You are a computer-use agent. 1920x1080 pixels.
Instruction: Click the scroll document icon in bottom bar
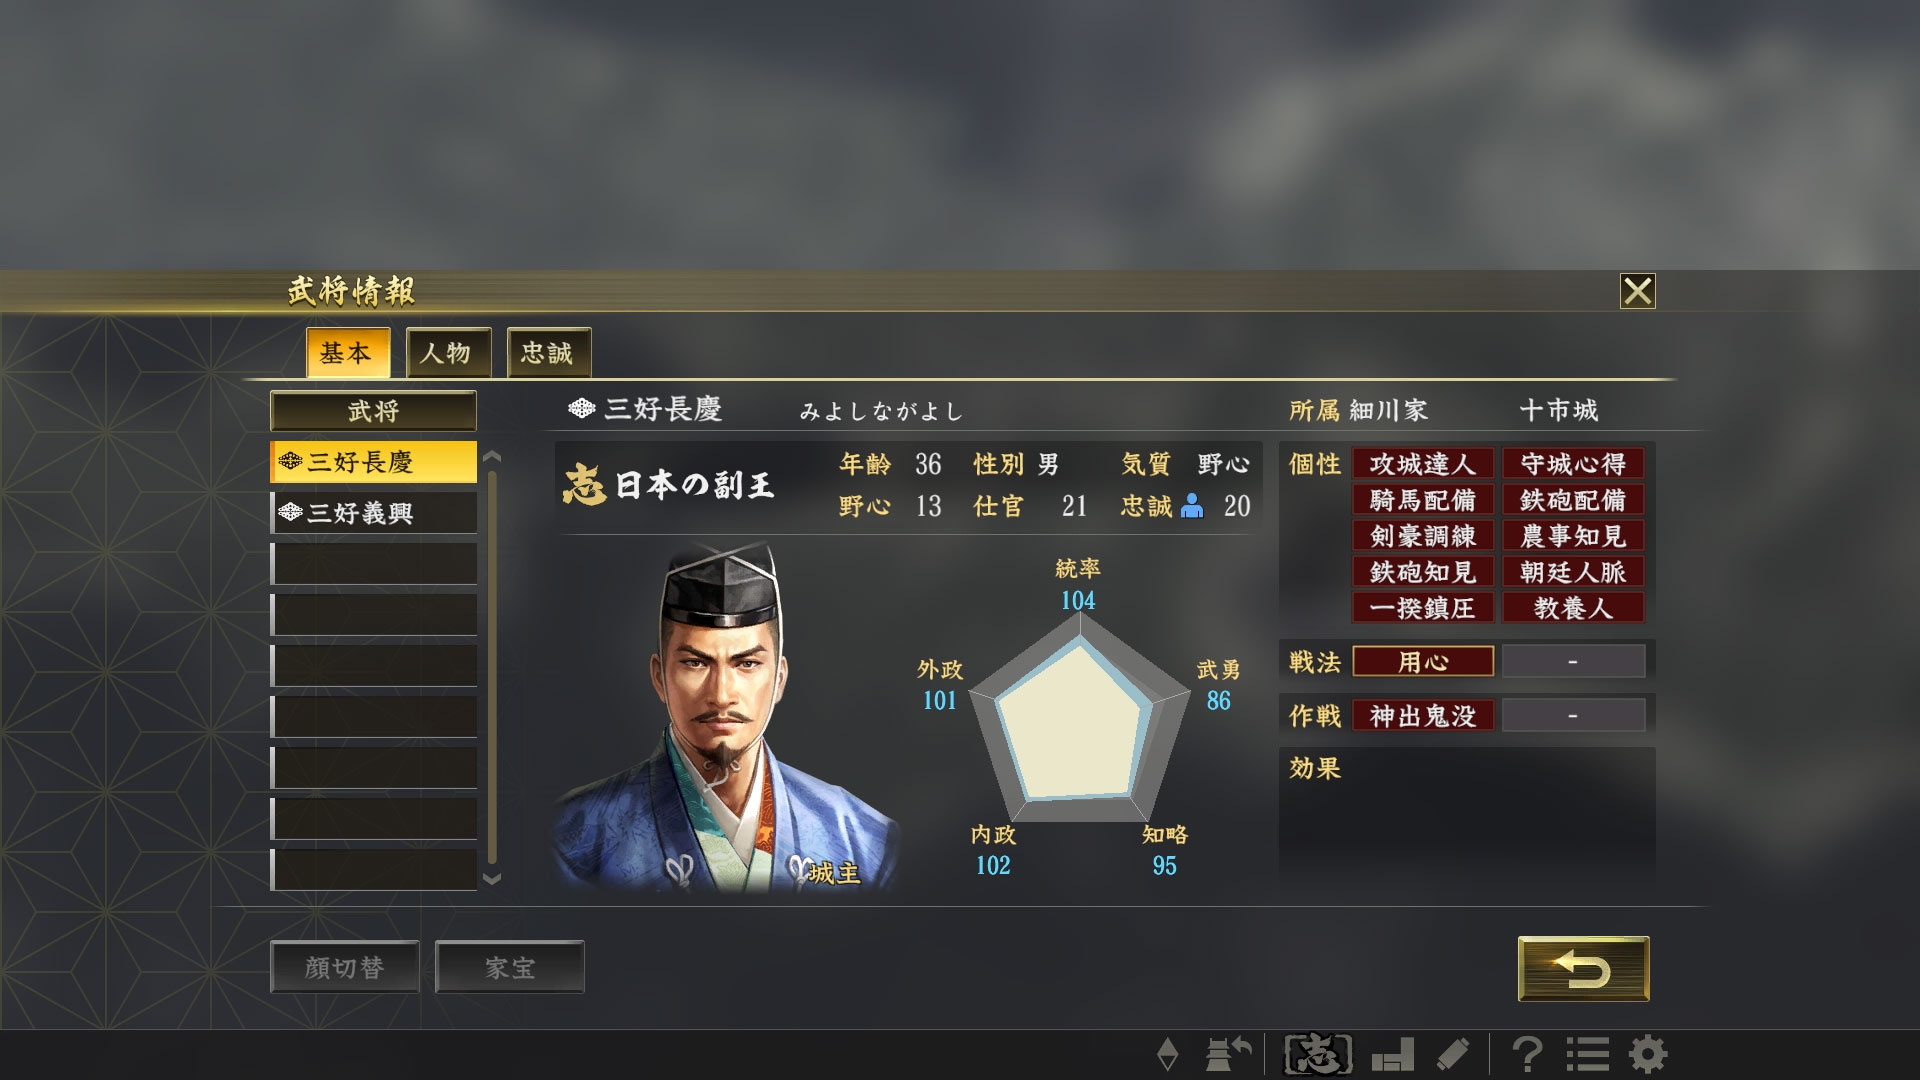(1453, 1054)
